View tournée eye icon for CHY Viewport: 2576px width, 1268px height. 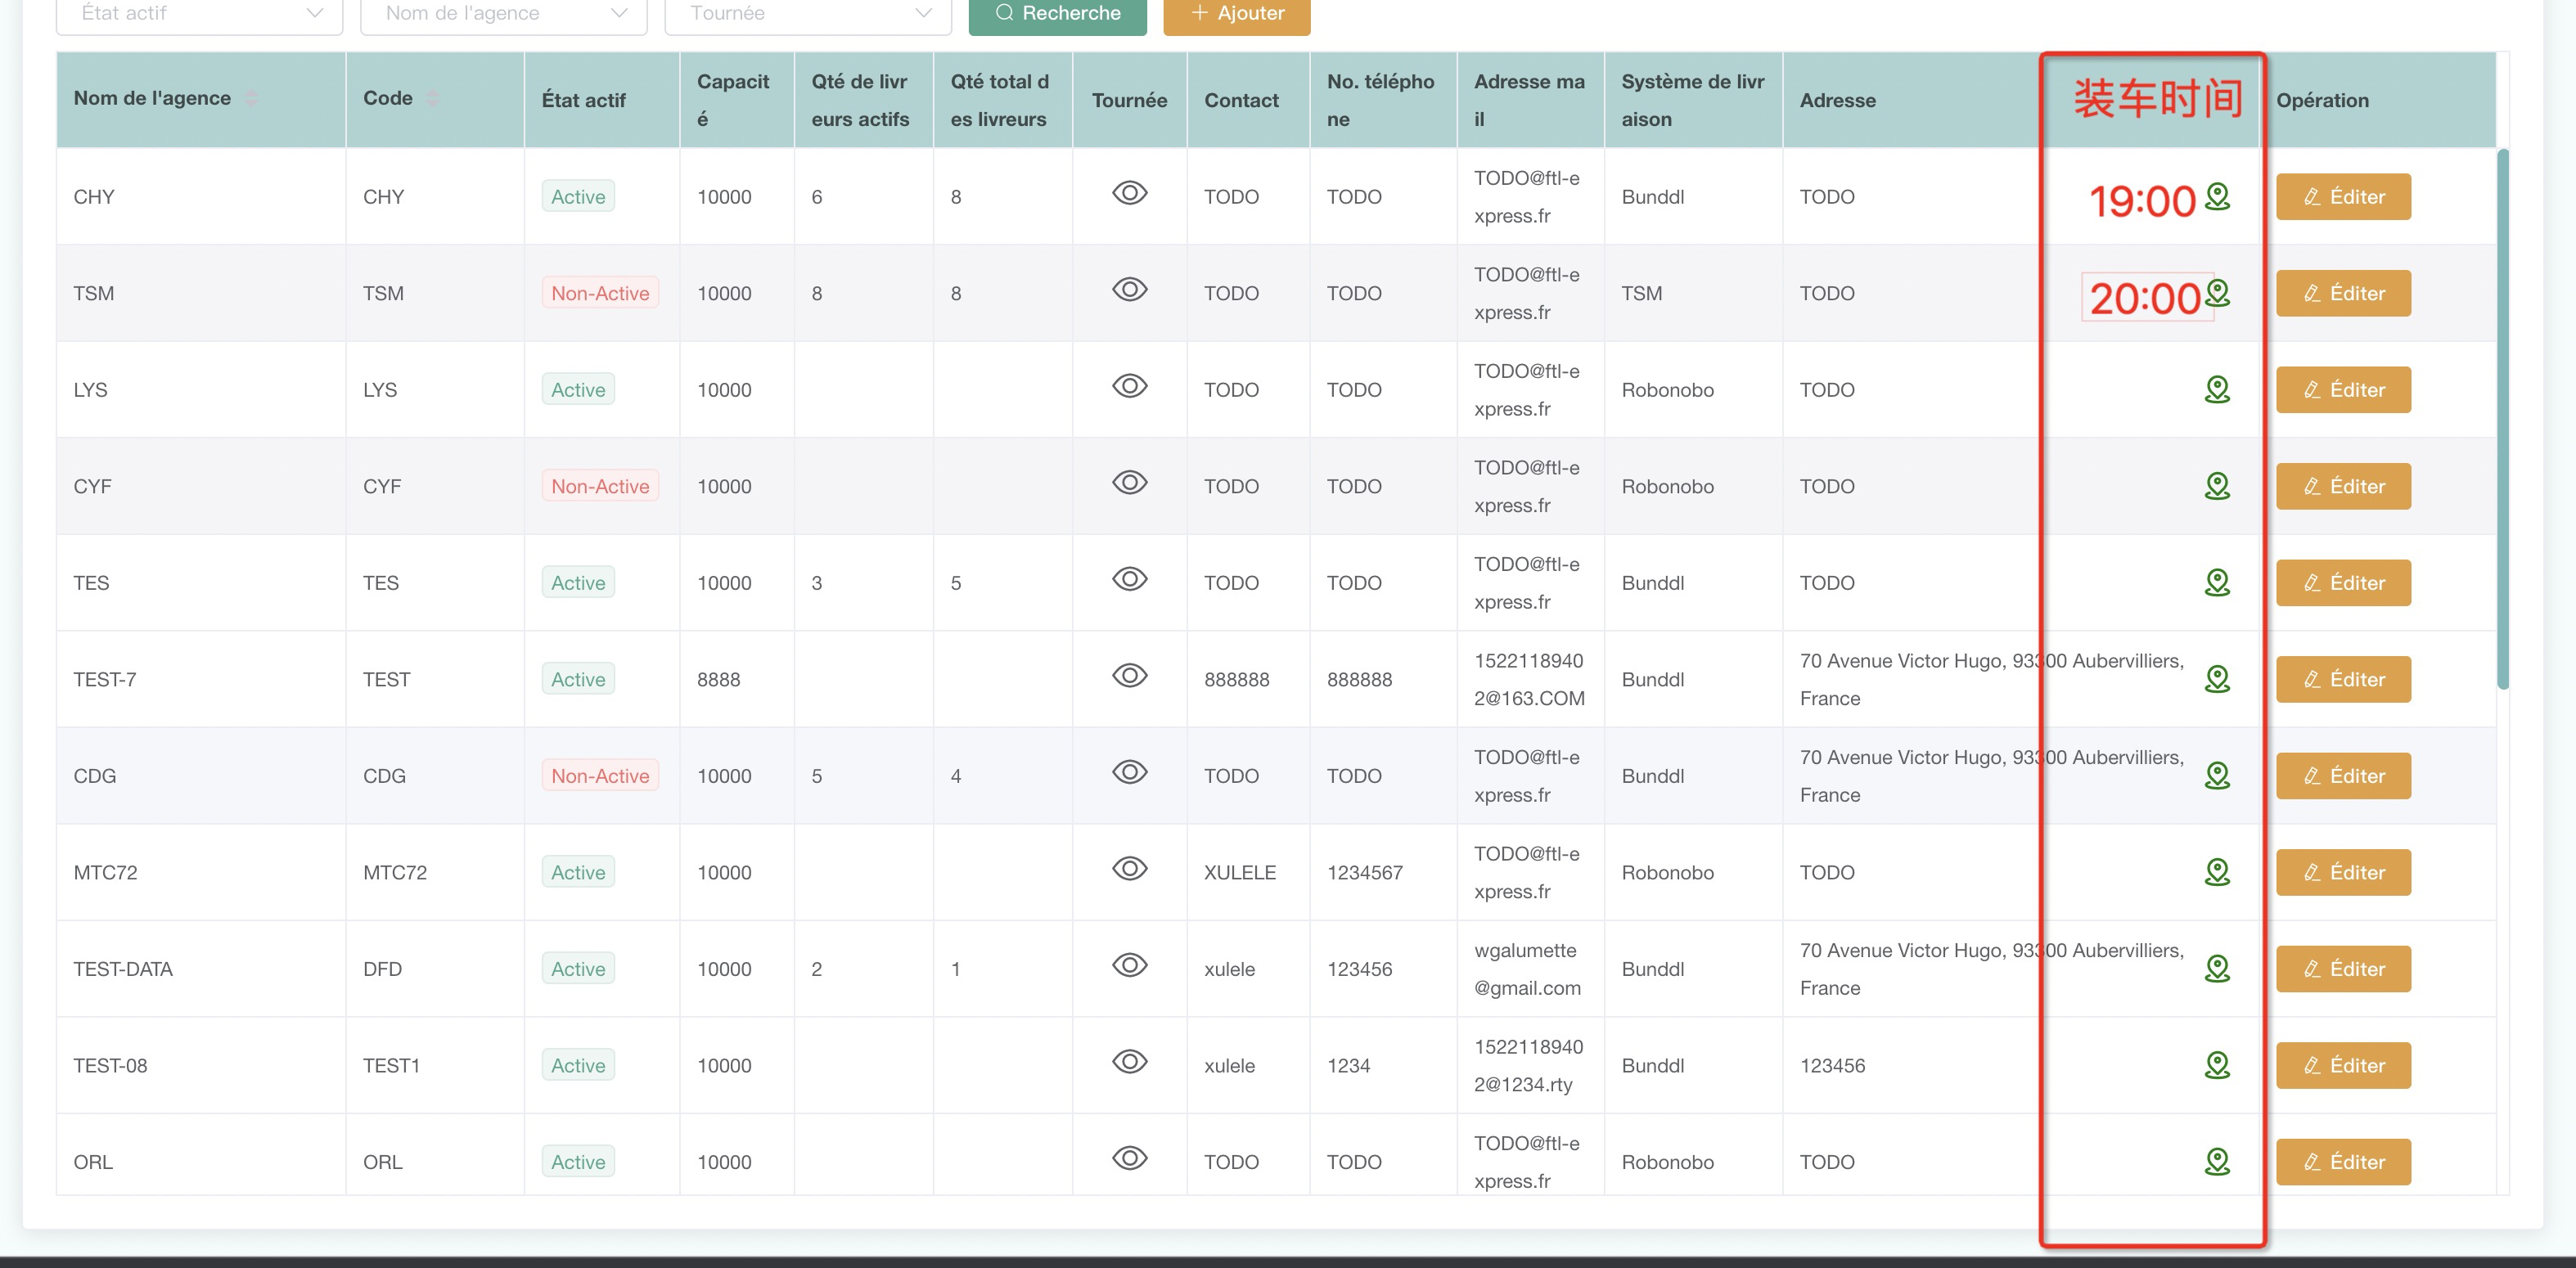point(1129,193)
